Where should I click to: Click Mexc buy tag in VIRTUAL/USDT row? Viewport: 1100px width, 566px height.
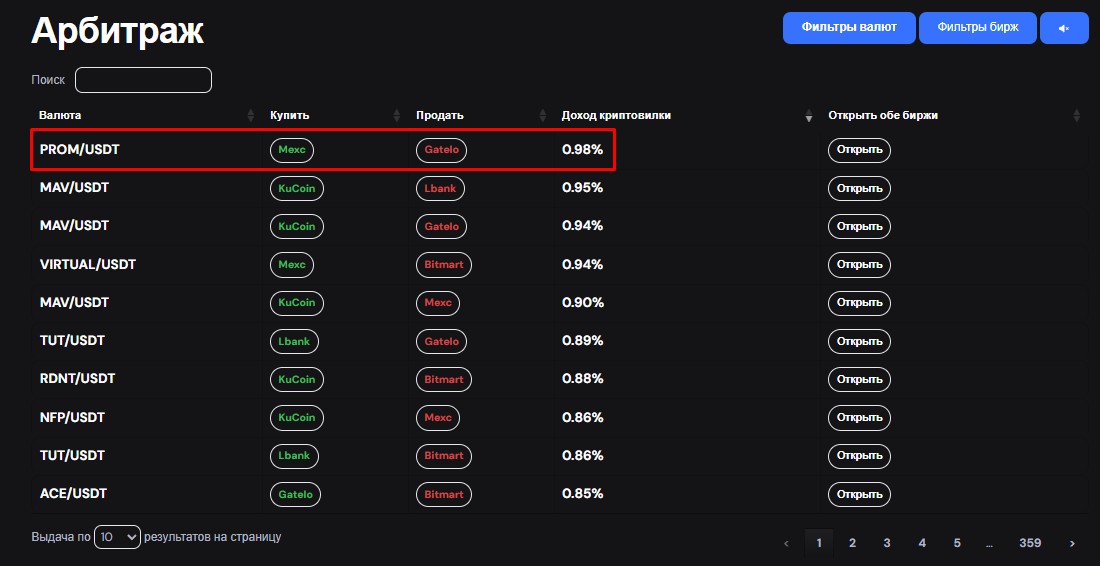click(292, 264)
